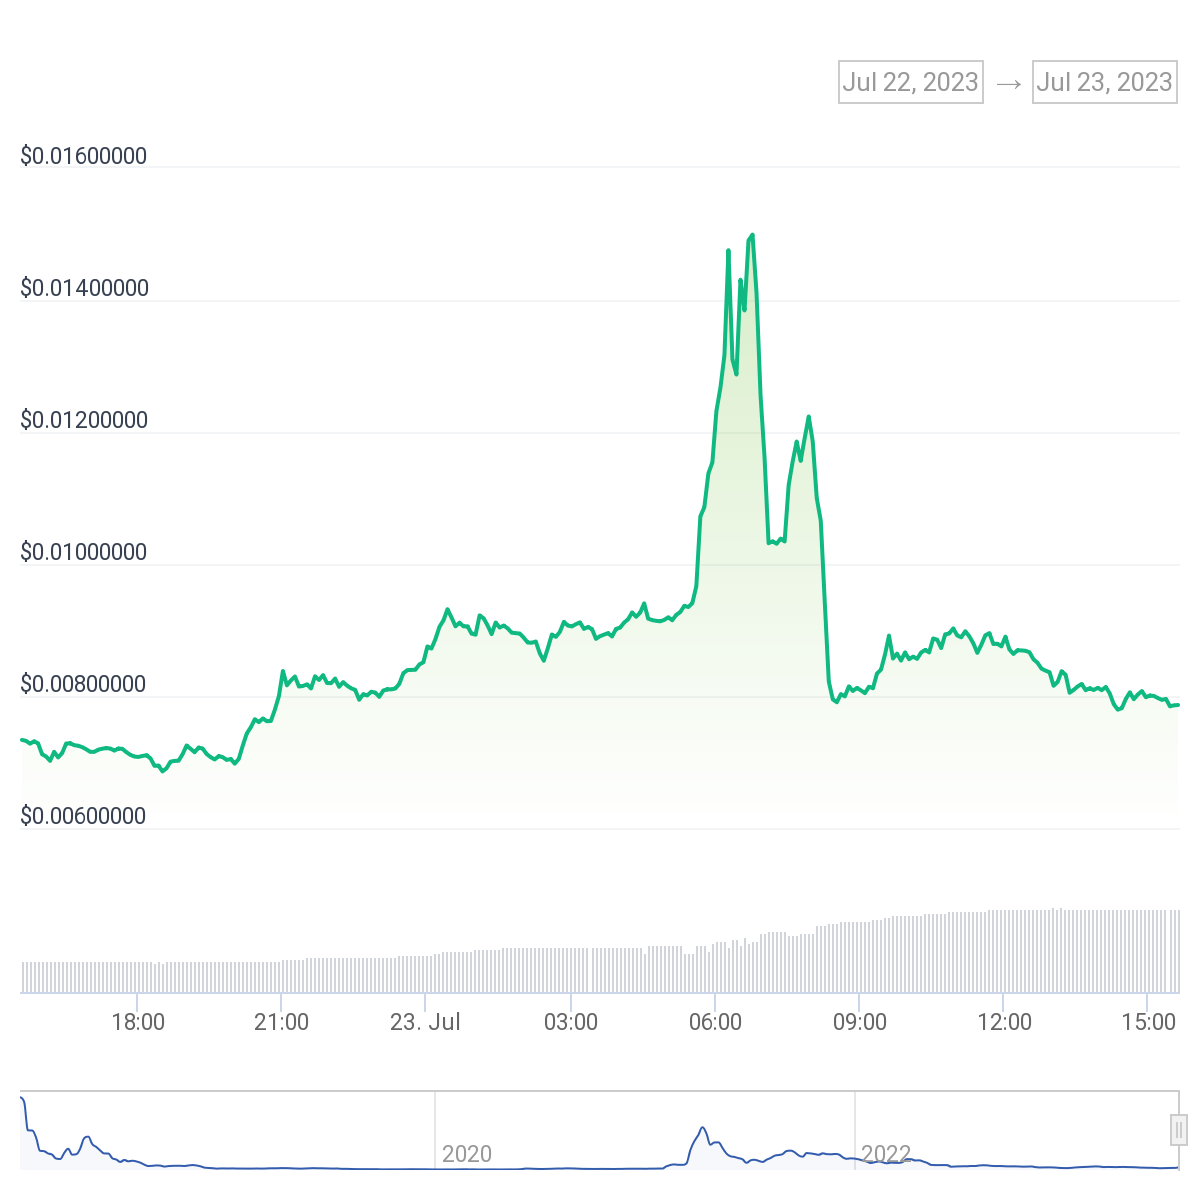Screen dimensions: 1200x1200
Task: Click the $0.00600000 price gridline label
Action: pos(84,816)
